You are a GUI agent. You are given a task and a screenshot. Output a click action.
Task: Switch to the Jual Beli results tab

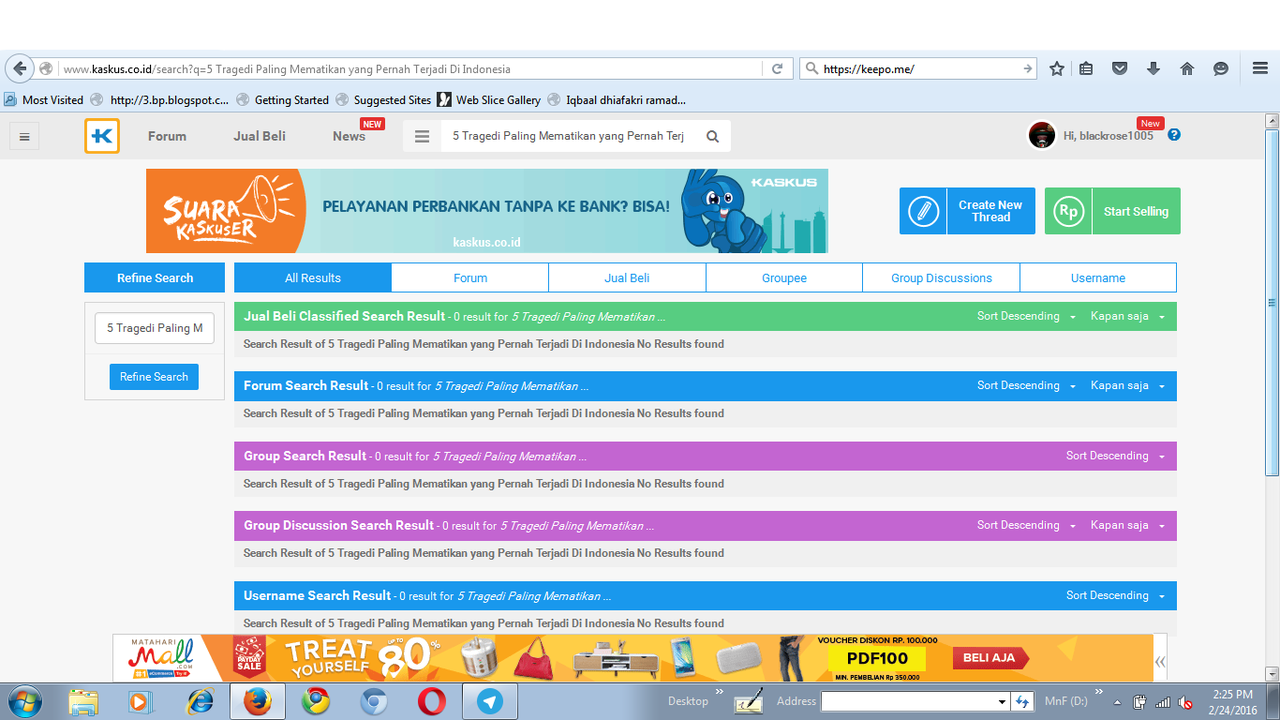click(x=627, y=278)
